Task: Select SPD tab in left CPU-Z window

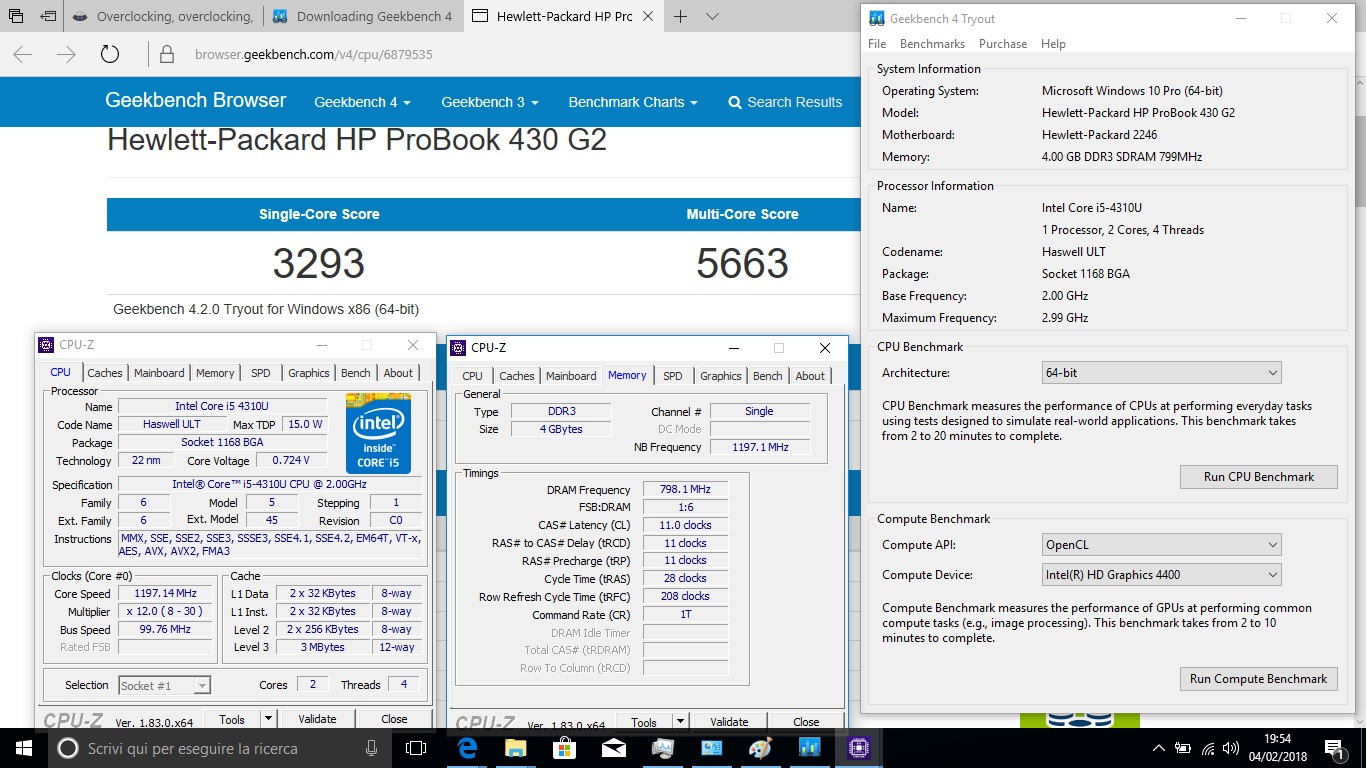Action: (261, 373)
